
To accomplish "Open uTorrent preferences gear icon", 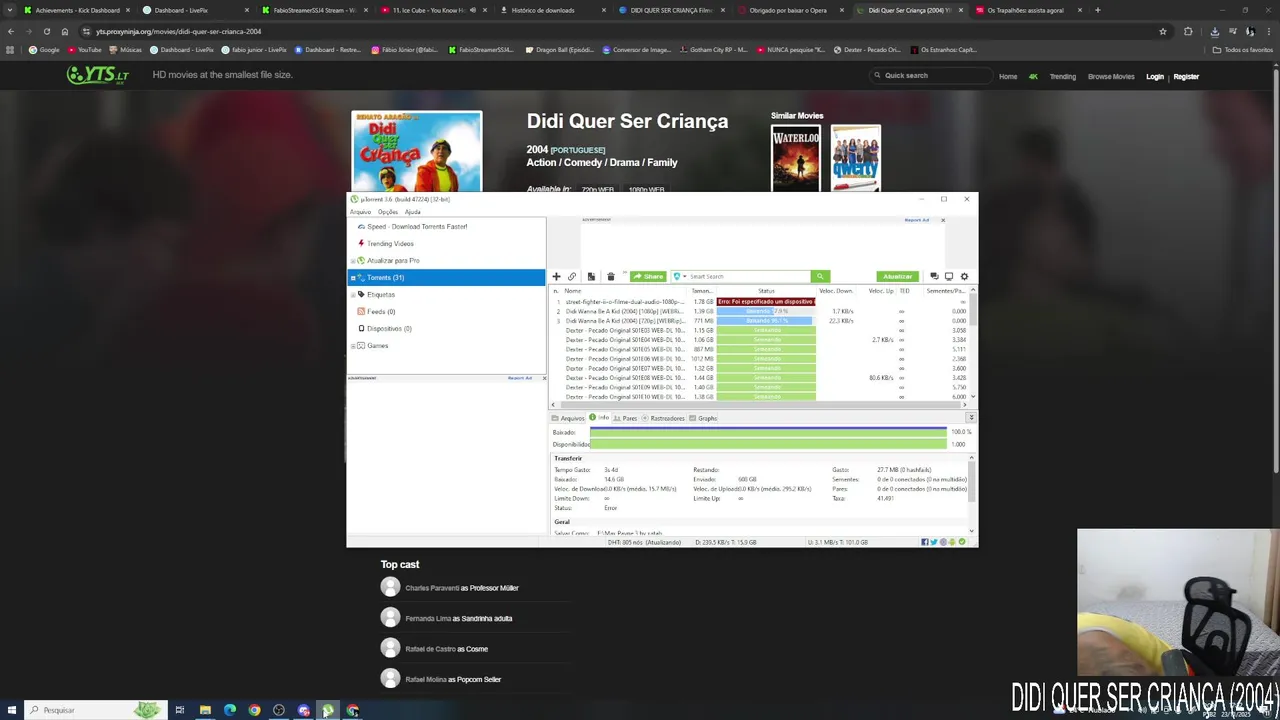I will pyautogui.click(x=964, y=276).
